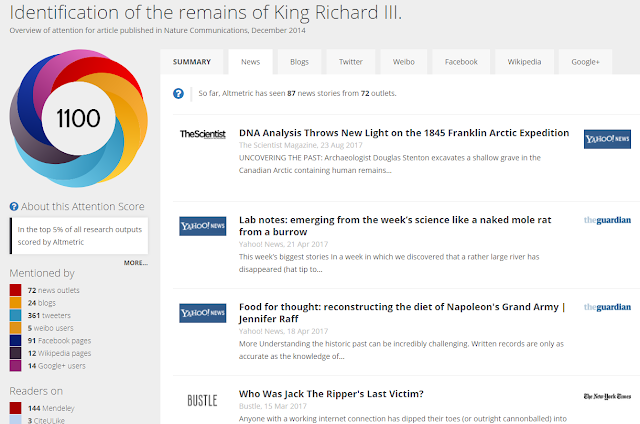Click the light blue tweeters color swatch

[16, 314]
